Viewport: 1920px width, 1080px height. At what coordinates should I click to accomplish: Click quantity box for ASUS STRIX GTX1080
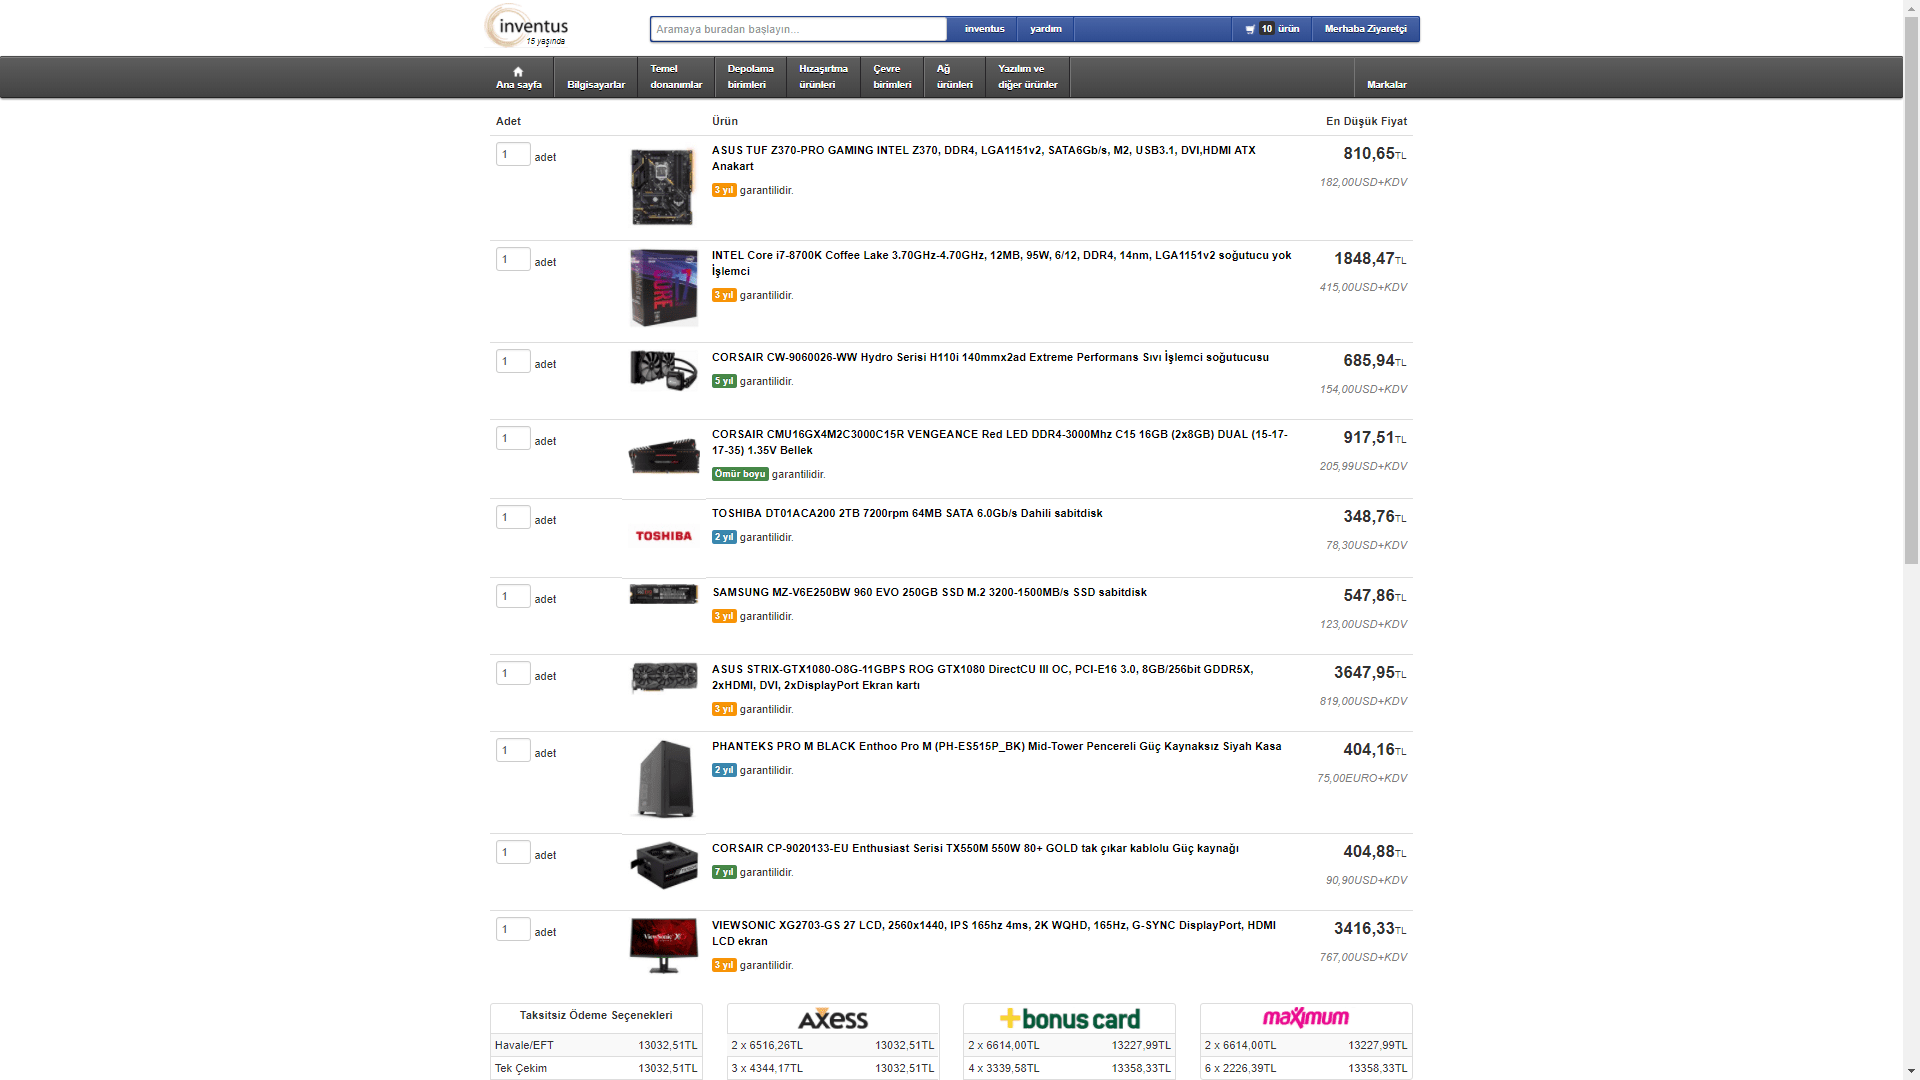tap(512, 674)
